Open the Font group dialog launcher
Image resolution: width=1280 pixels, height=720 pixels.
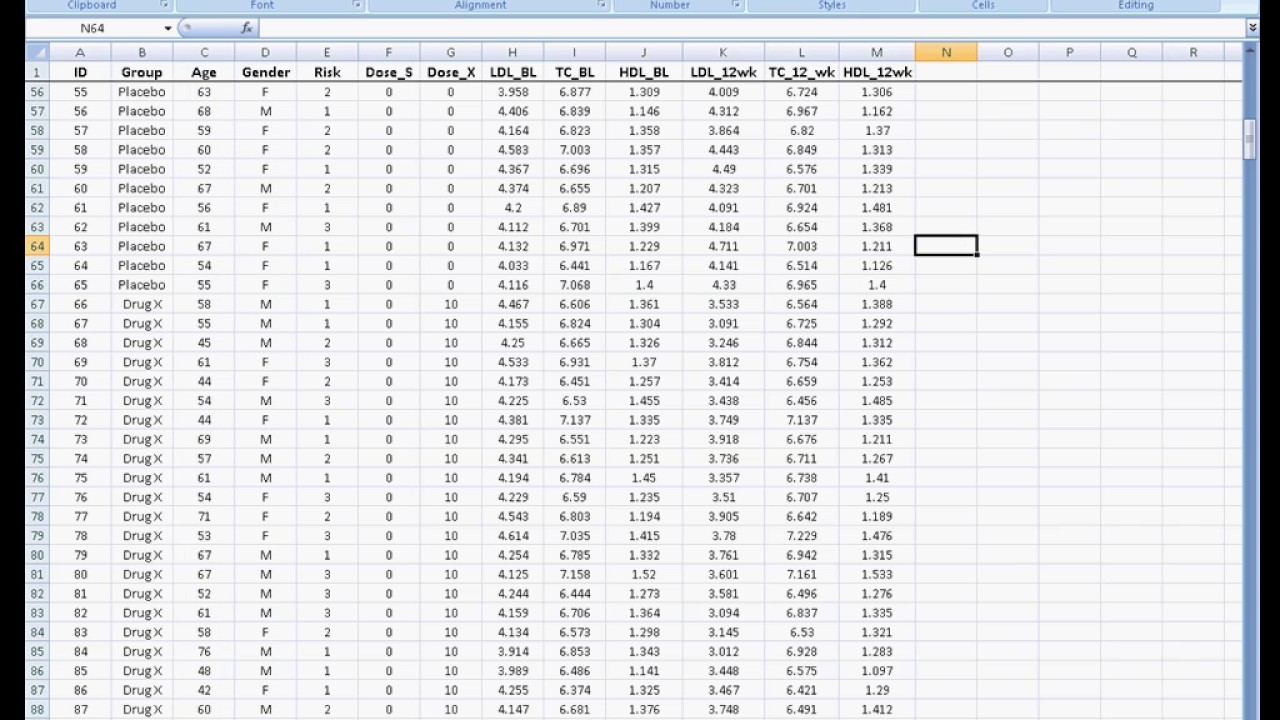pos(357,5)
